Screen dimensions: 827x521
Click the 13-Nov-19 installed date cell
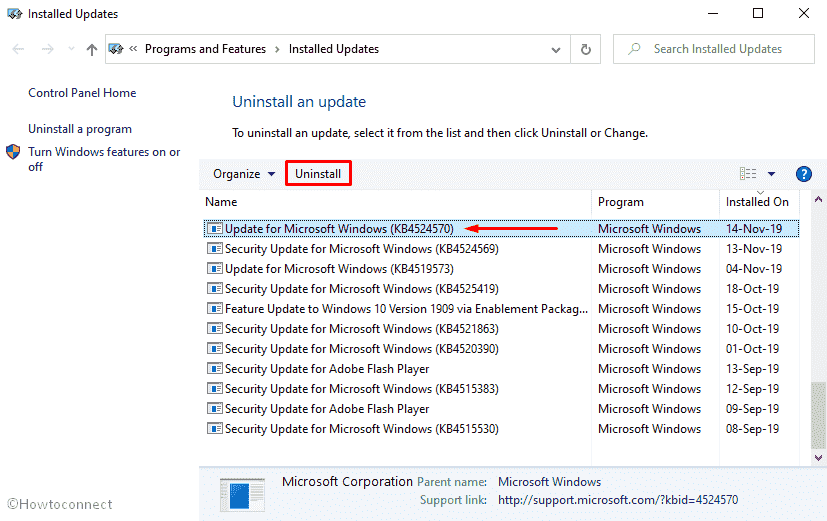[754, 249]
